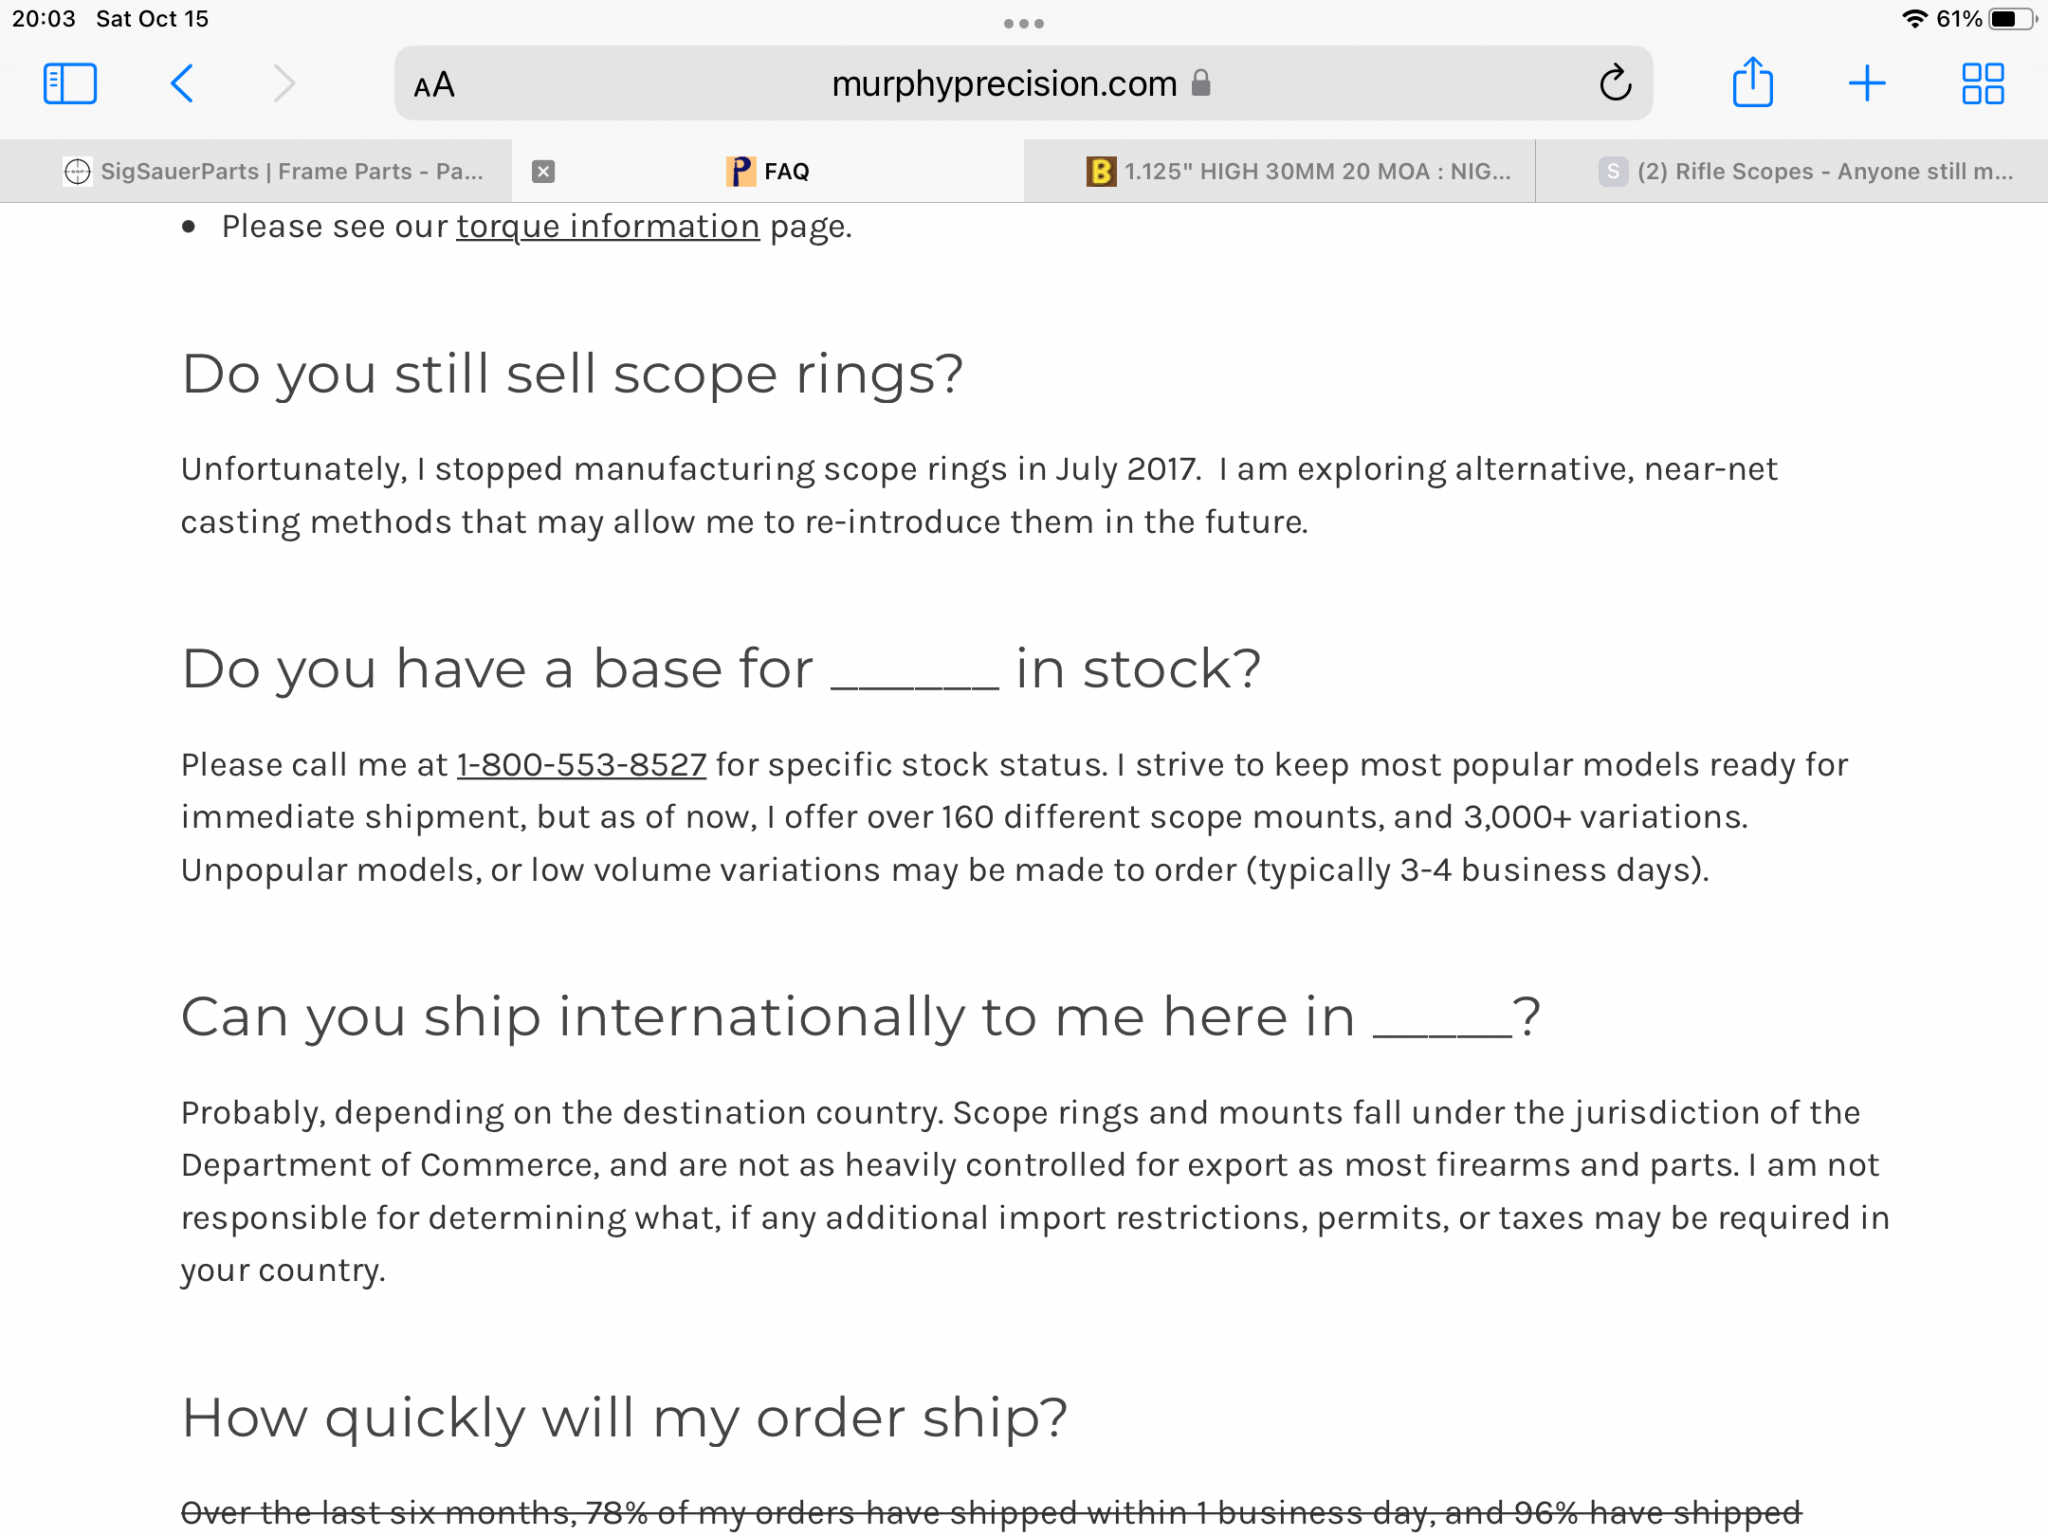This screenshot has height=1536, width=2048.
Task: Tap the 1-800-553-8527 phone link
Action: coord(581,765)
